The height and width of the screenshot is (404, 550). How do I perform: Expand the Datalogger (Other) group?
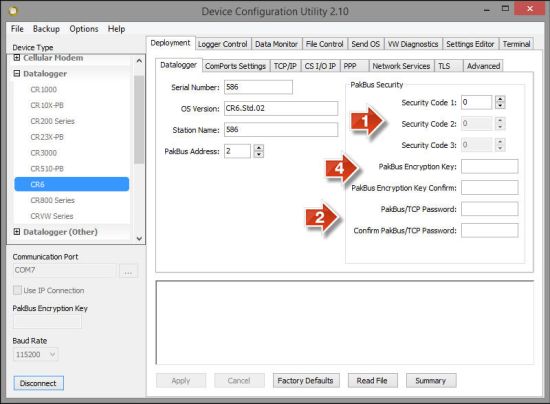coord(16,231)
